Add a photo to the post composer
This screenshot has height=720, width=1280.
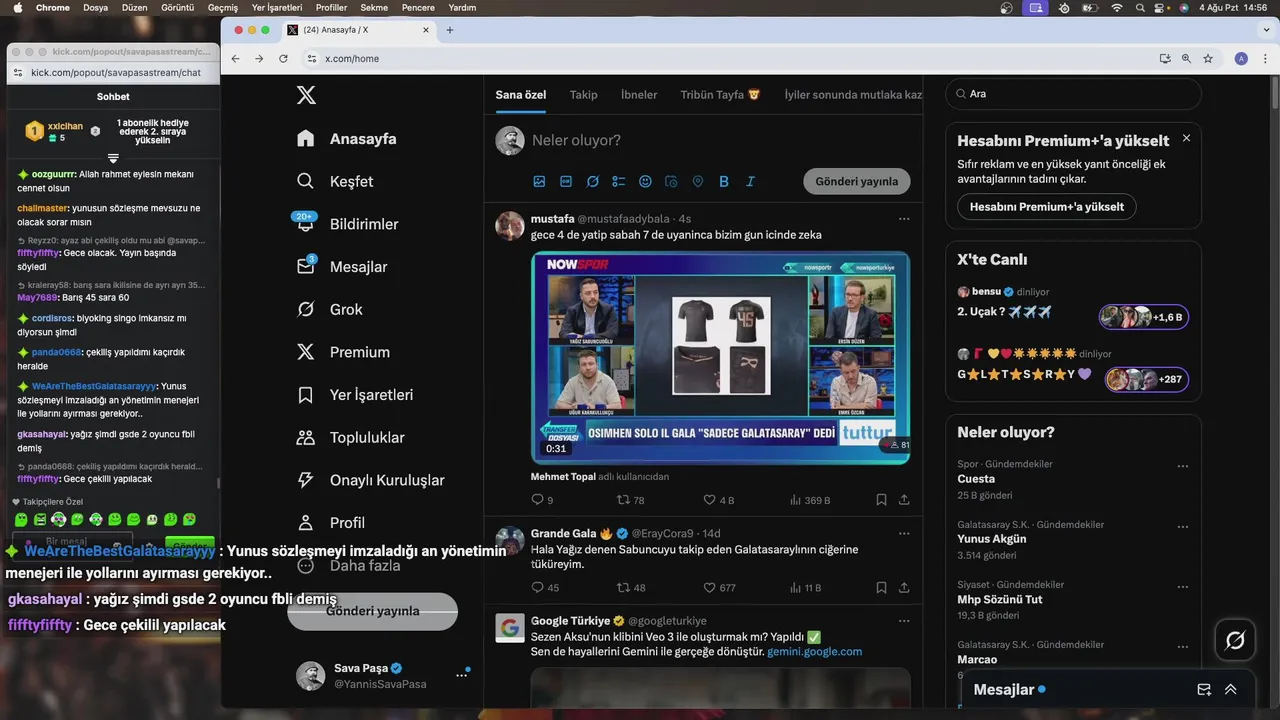click(539, 181)
